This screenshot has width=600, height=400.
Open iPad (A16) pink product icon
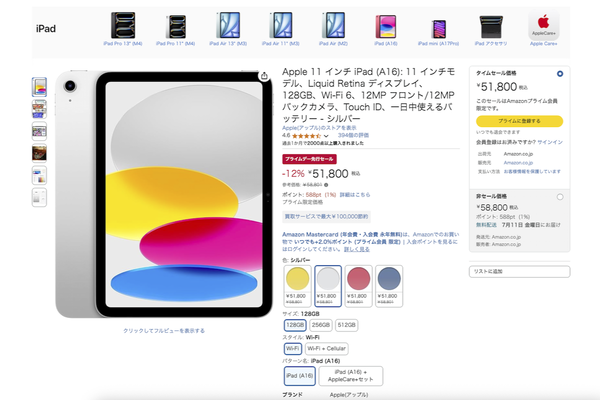386,27
